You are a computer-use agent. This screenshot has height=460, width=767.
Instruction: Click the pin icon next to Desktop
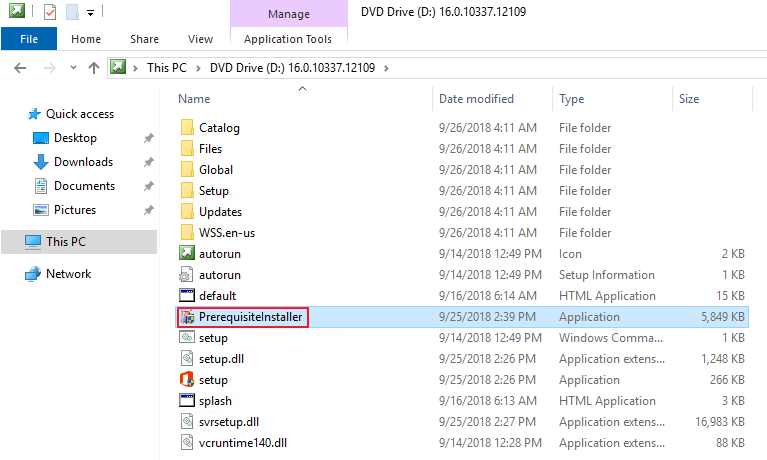149,138
